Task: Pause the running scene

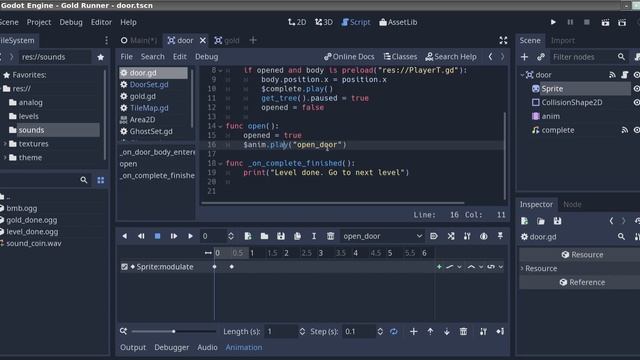Action: tap(570, 22)
